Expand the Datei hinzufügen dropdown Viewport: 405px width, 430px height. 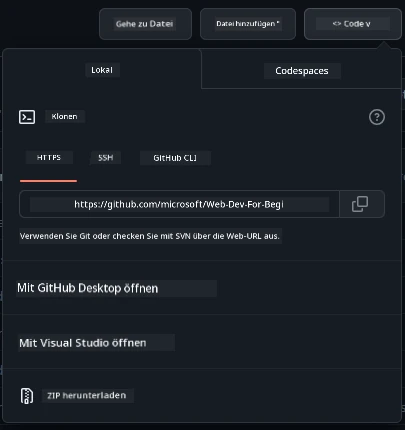tap(248, 24)
